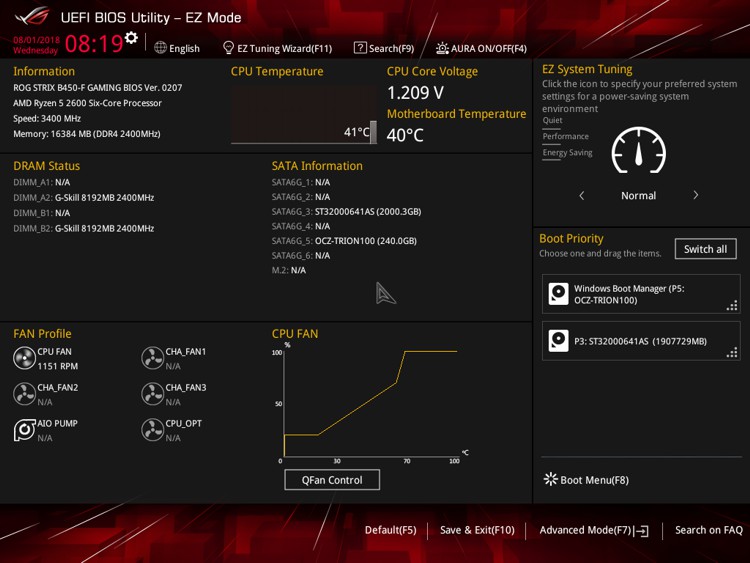This screenshot has height=563, width=750.
Task: Click Save & Exit(F10)
Action: click(x=477, y=530)
